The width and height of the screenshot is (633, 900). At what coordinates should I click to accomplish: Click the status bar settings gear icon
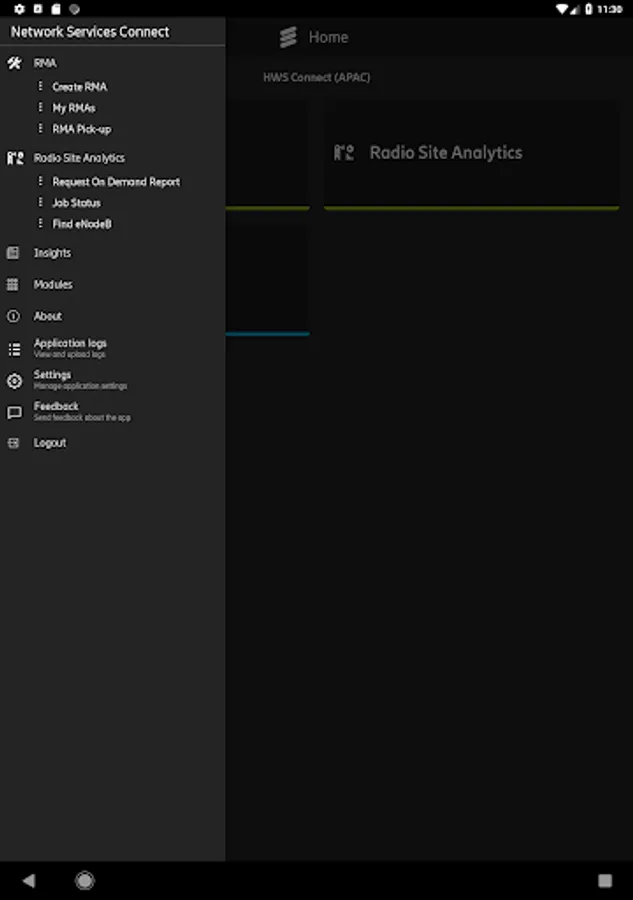click(19, 9)
